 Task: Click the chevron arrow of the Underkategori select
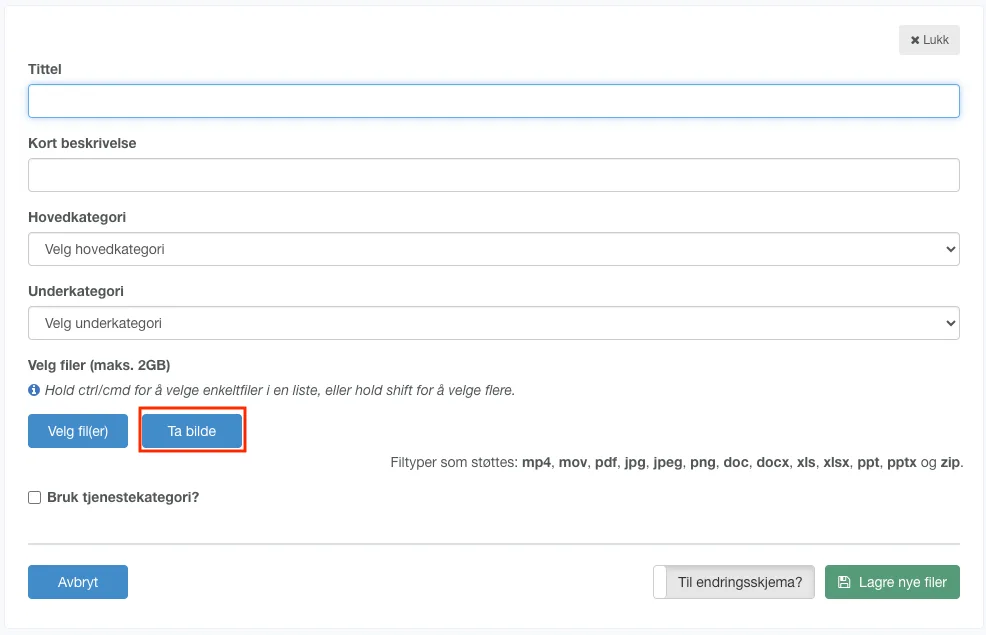click(x=948, y=323)
